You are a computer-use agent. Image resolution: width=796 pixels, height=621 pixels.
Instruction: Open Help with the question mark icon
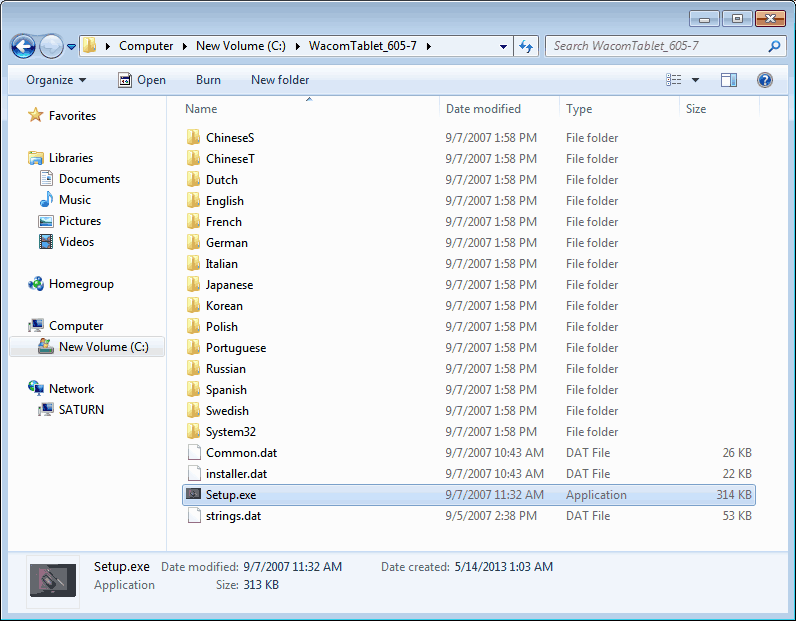pyautogui.click(x=765, y=80)
